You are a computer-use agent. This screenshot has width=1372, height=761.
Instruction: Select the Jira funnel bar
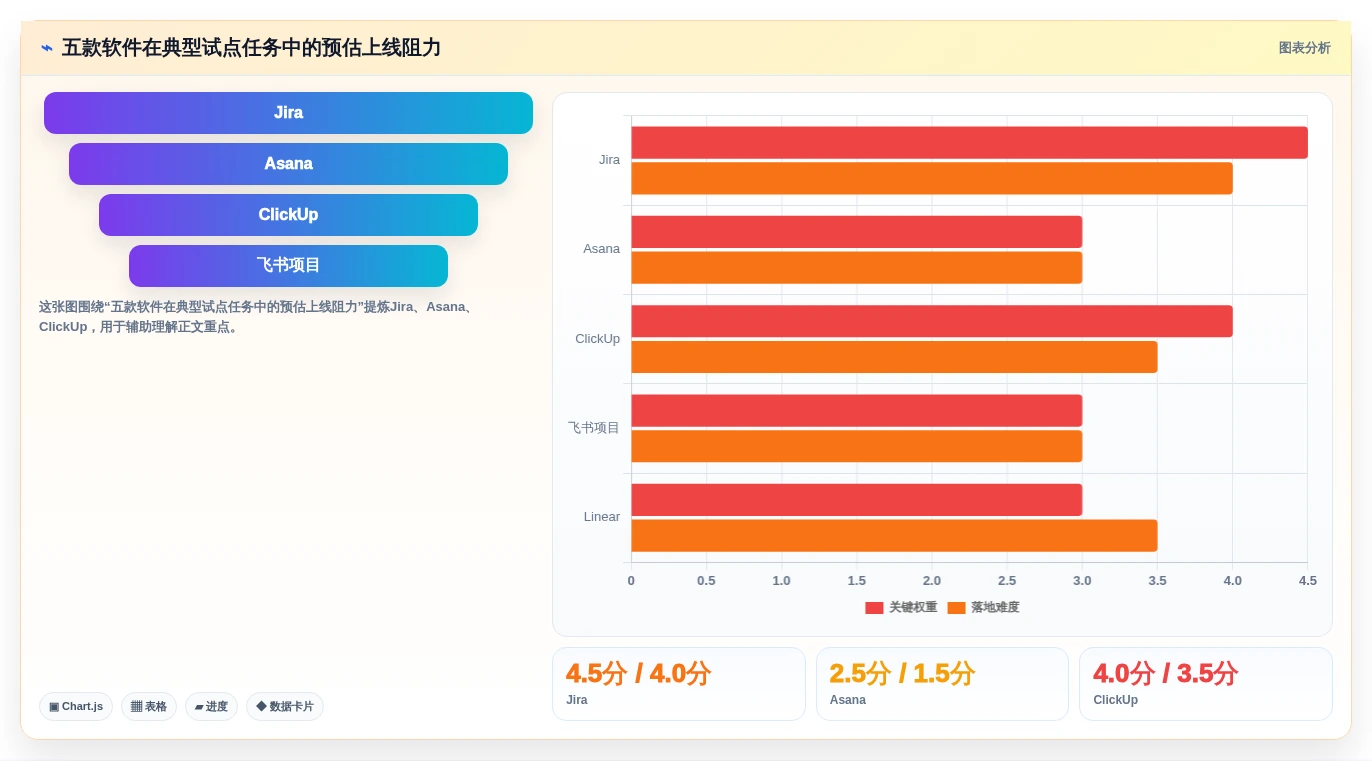click(x=288, y=113)
